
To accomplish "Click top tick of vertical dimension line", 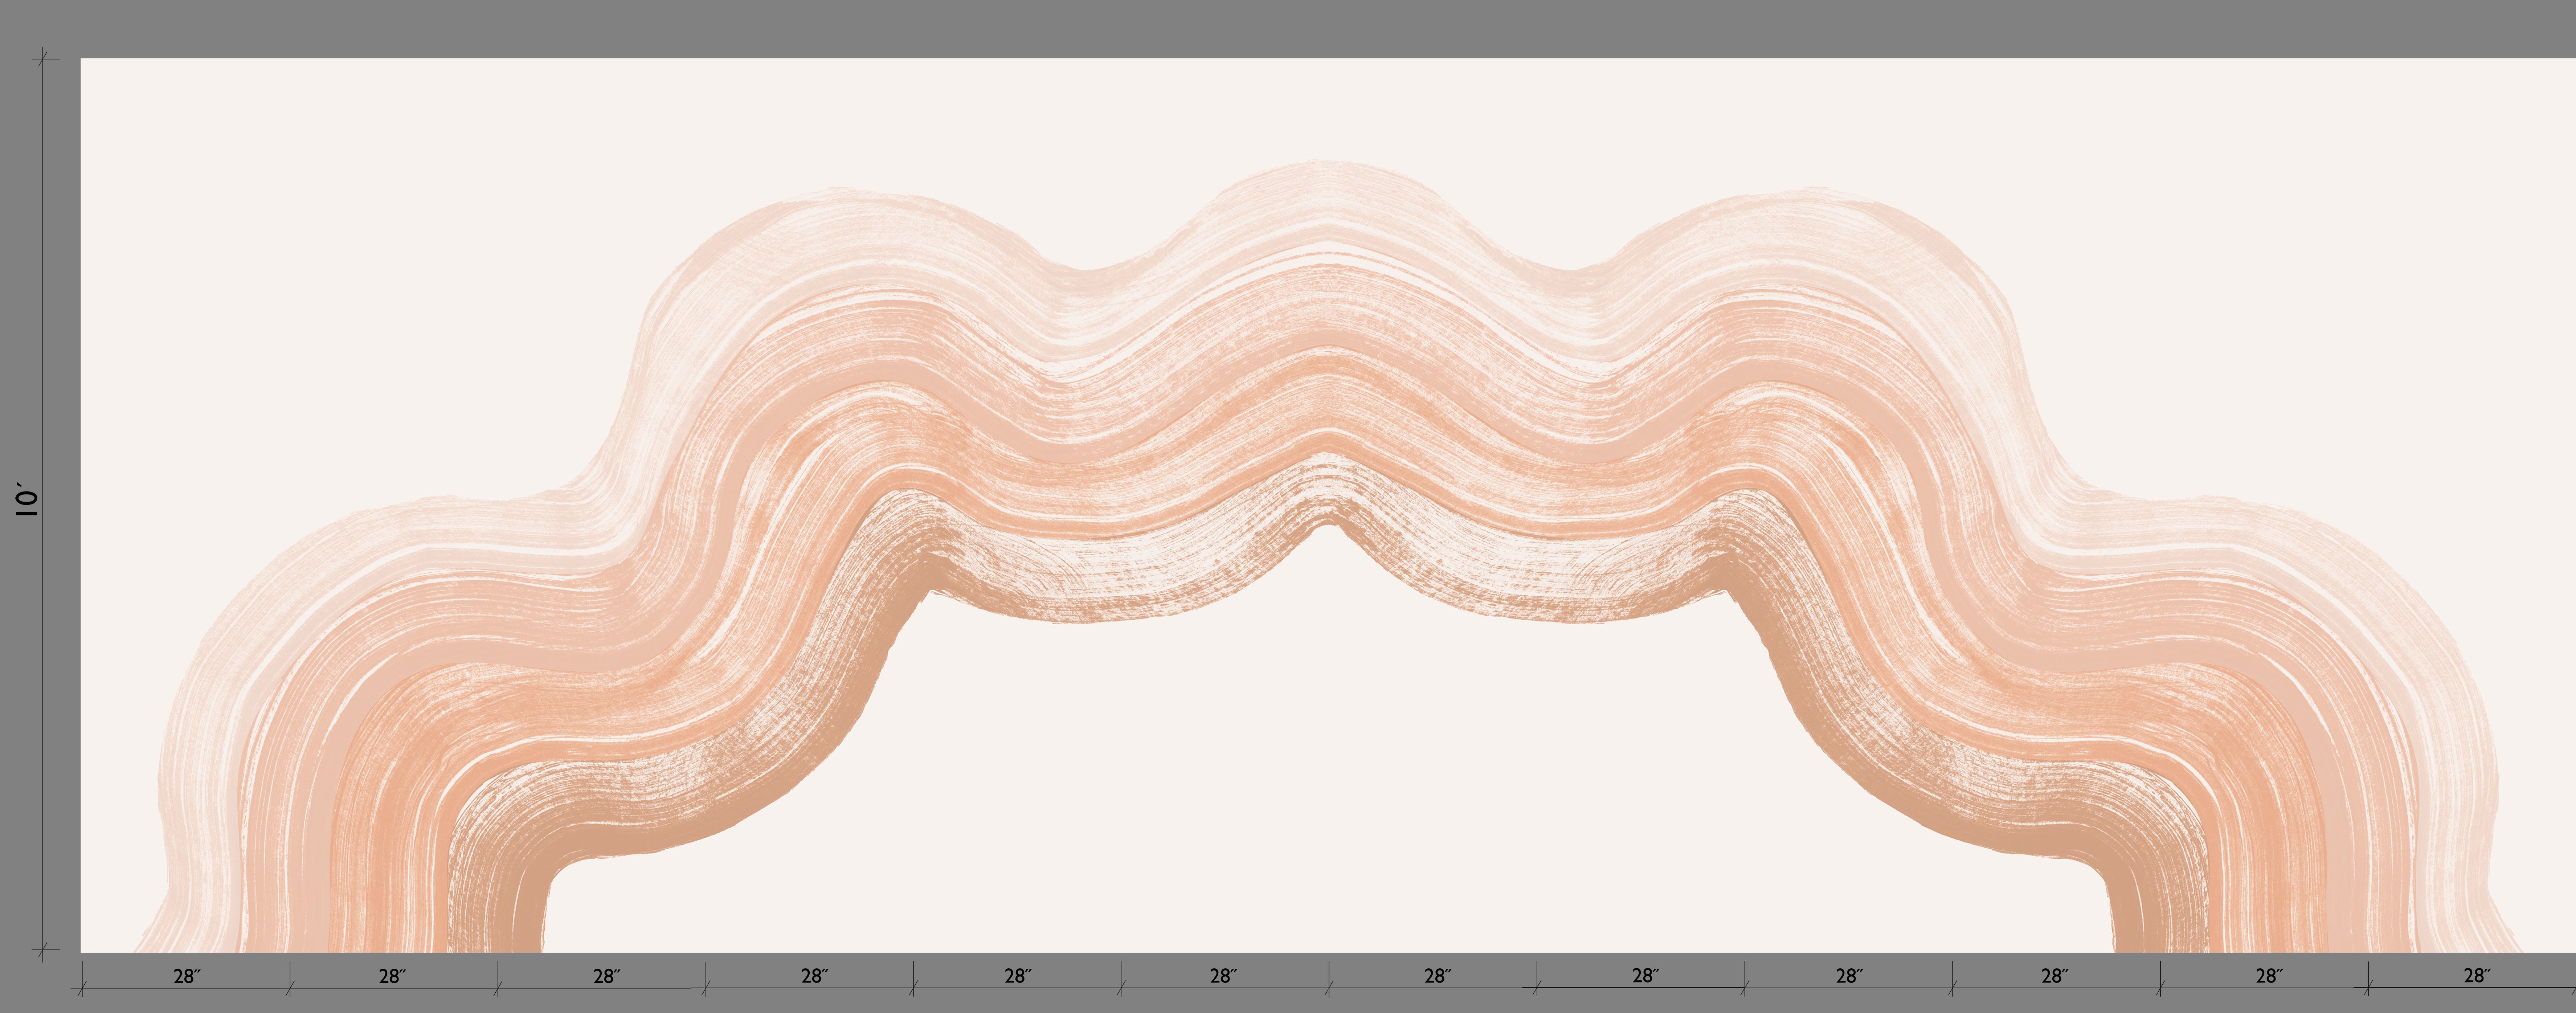I will click(x=43, y=59).
